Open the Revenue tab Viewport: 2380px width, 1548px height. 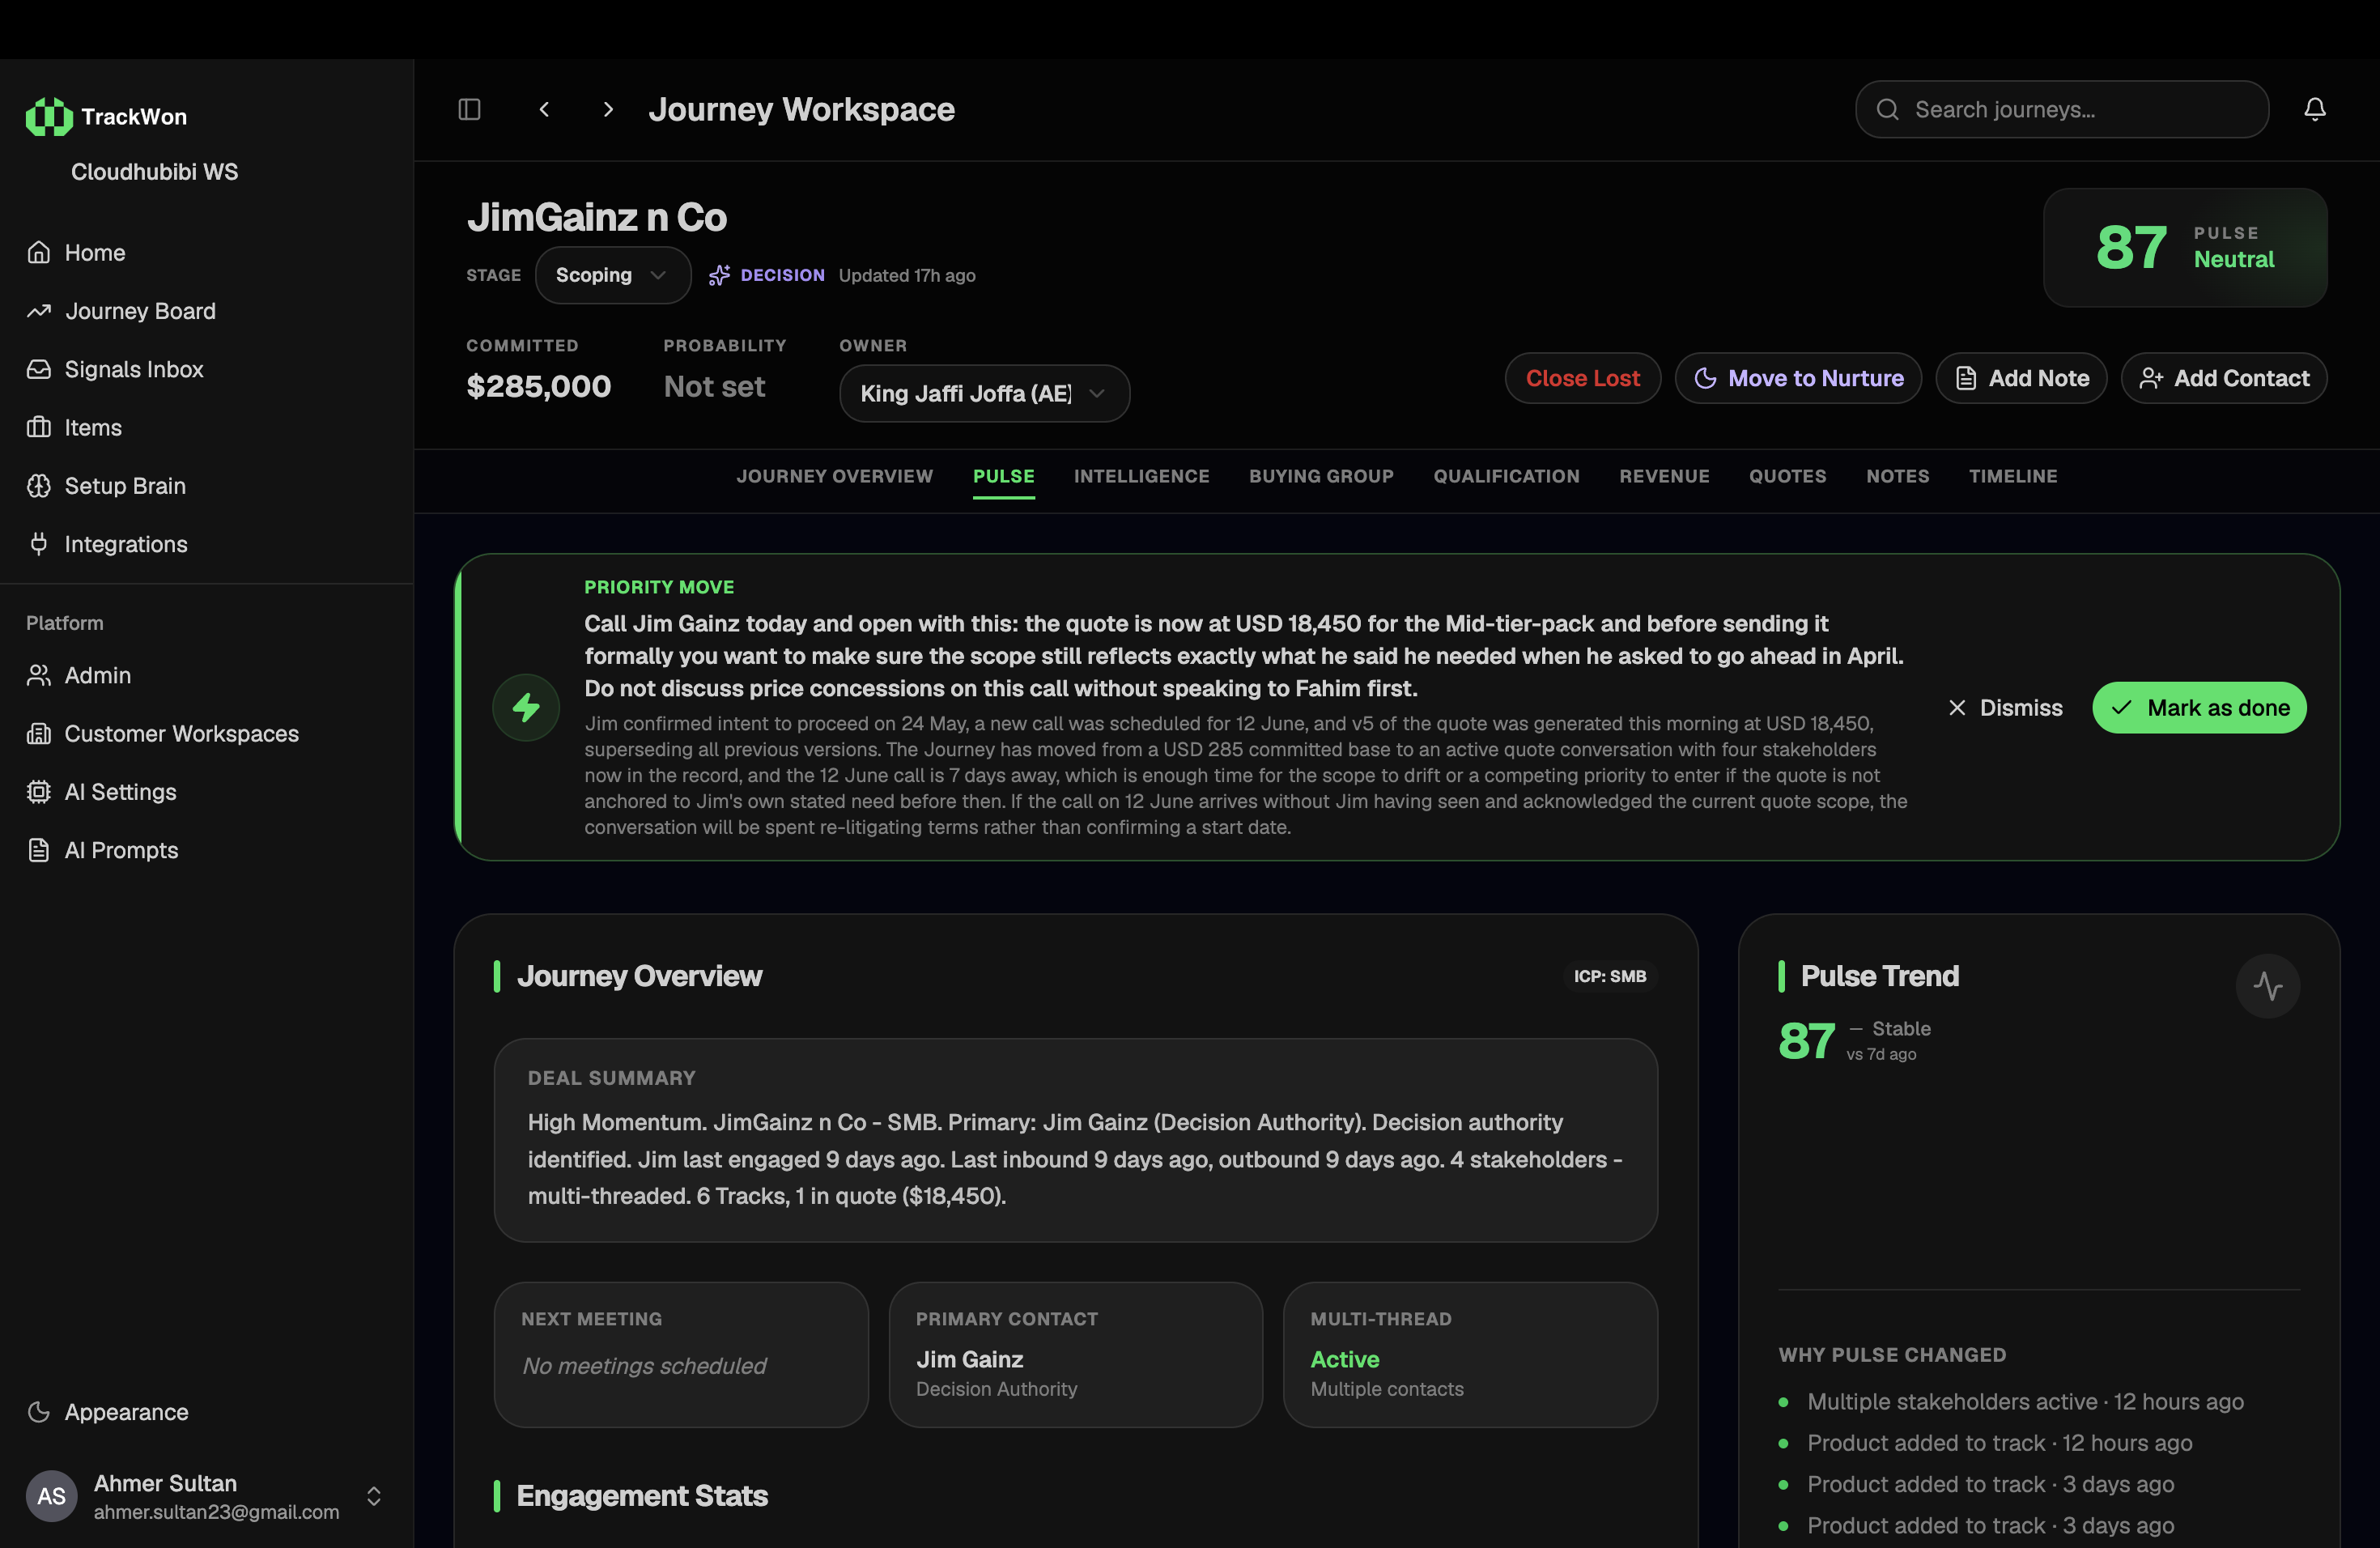pyautogui.click(x=1664, y=476)
